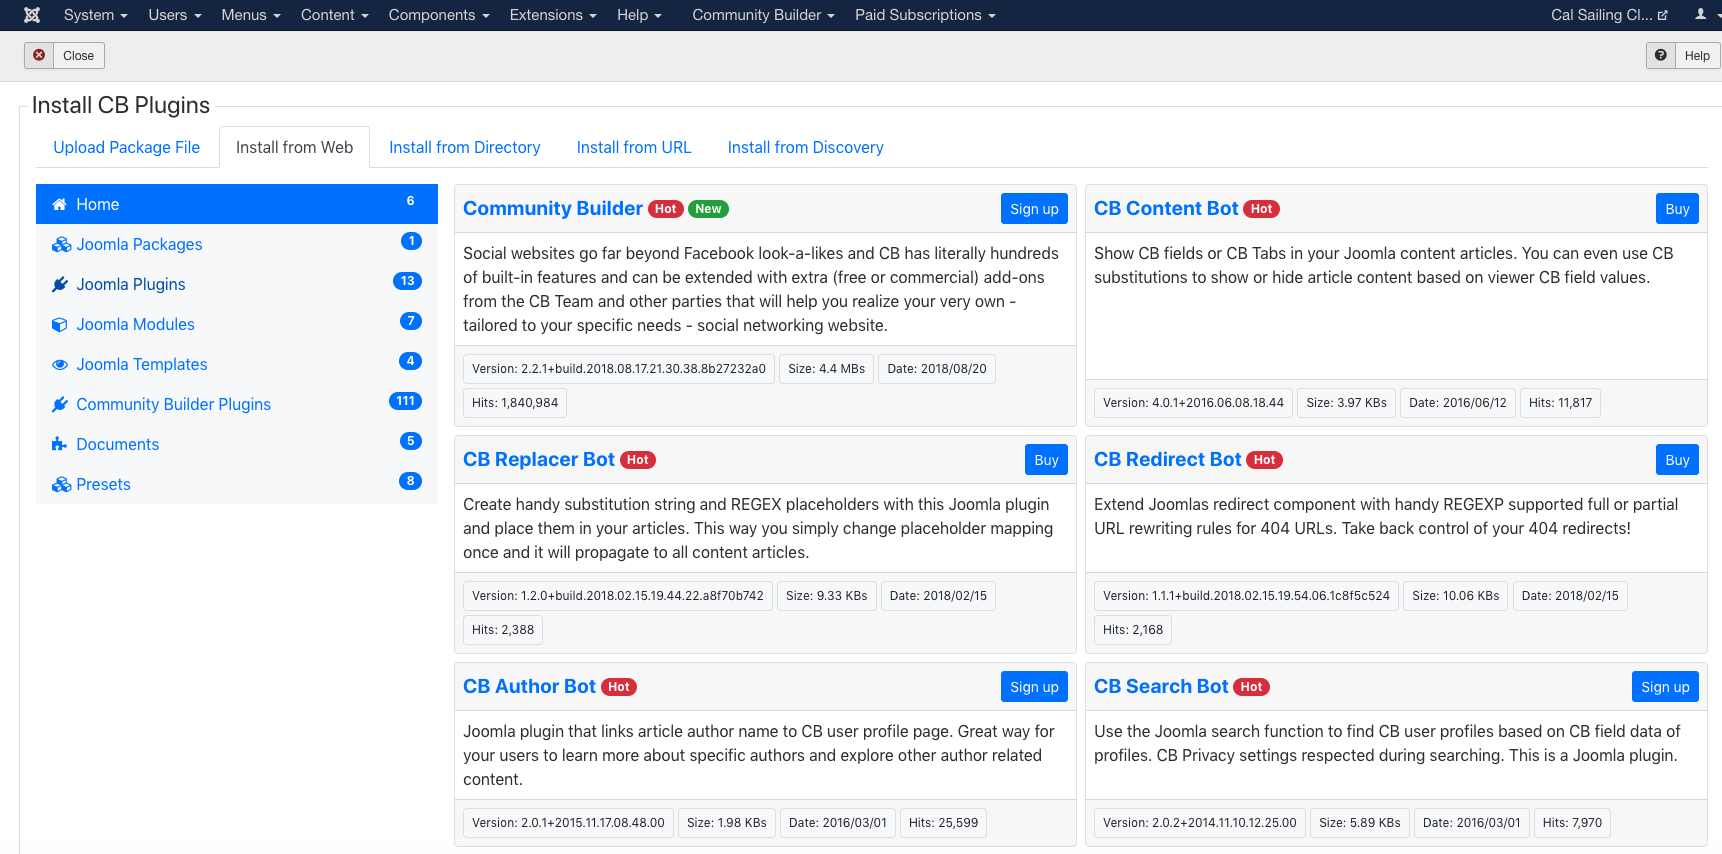This screenshot has height=854, width=1722.
Task: Switch to Upload Package File tab
Action: point(127,147)
